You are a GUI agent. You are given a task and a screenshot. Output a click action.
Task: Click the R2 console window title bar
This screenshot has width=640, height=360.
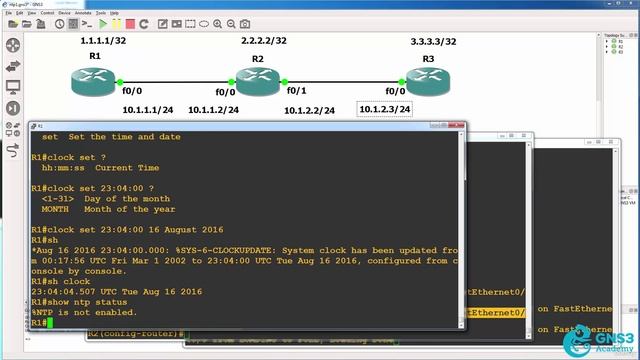pyautogui.click(x=500, y=136)
